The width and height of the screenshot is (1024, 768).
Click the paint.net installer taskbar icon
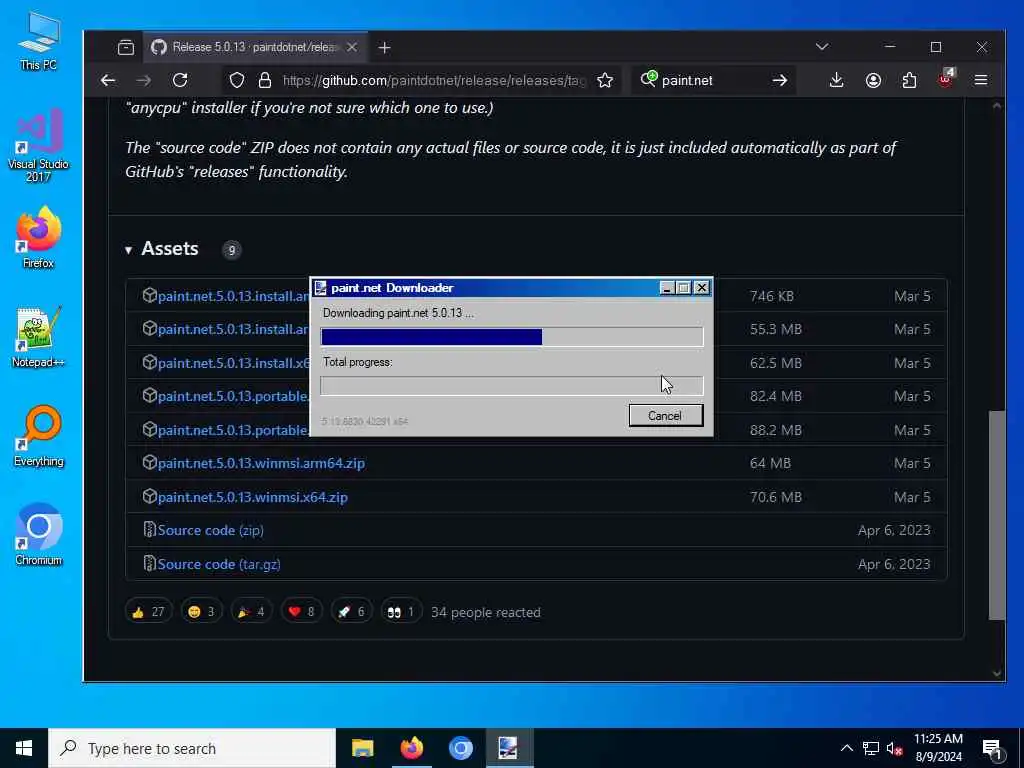coord(509,748)
